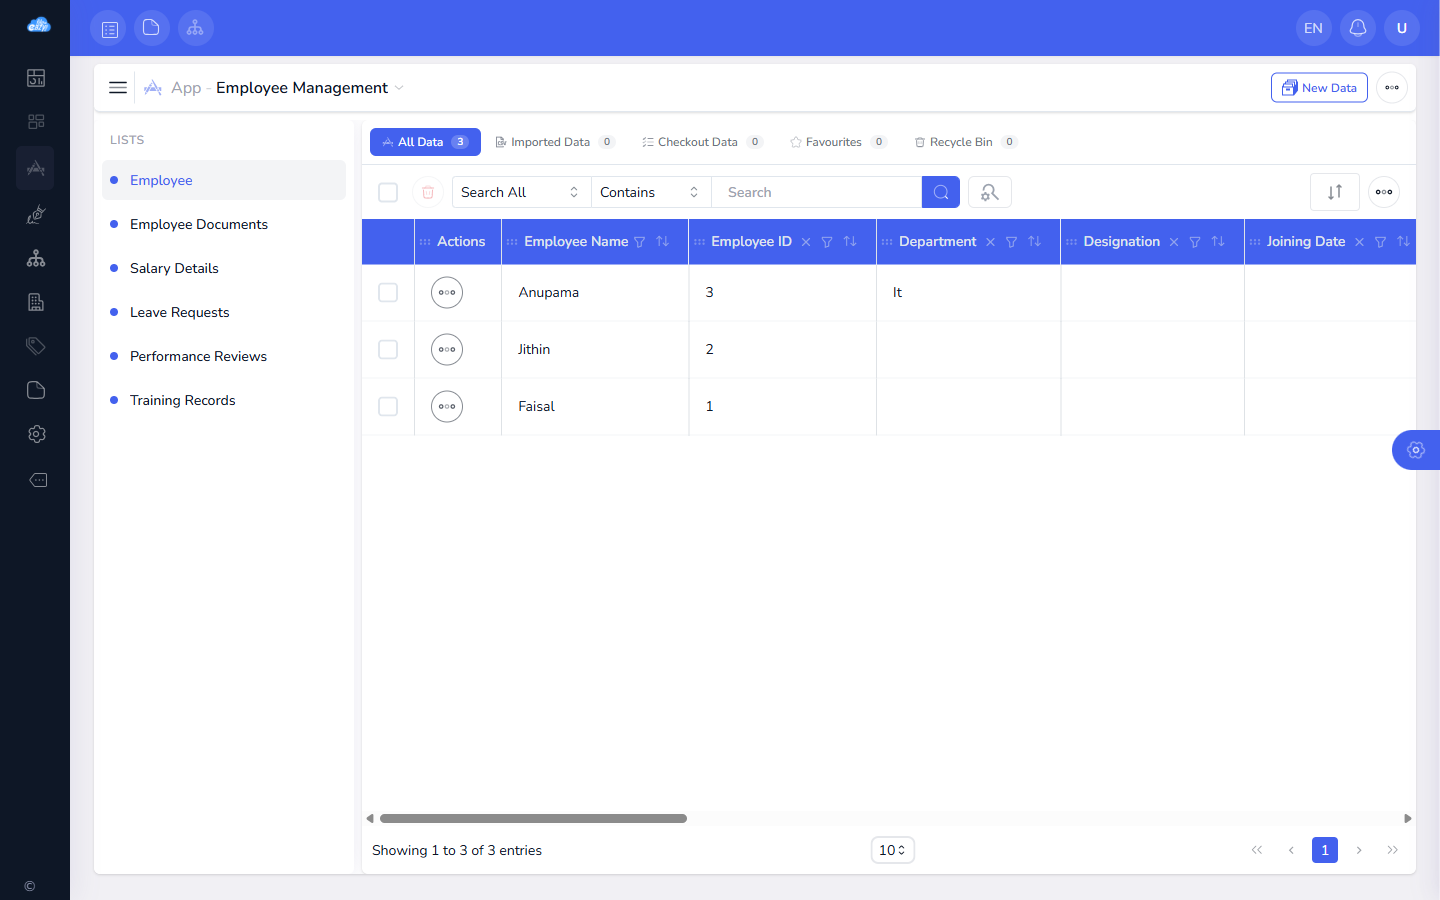Toggle the hamburger menu beside App

118,88
